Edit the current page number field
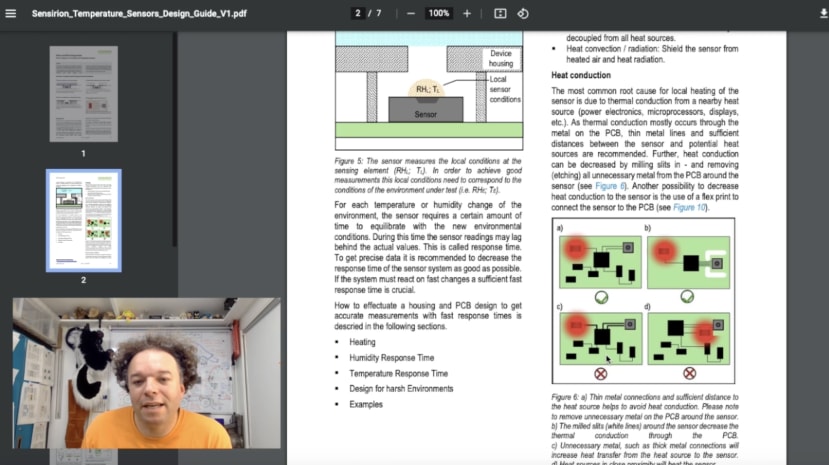The width and height of the screenshot is (829, 465). click(x=358, y=13)
